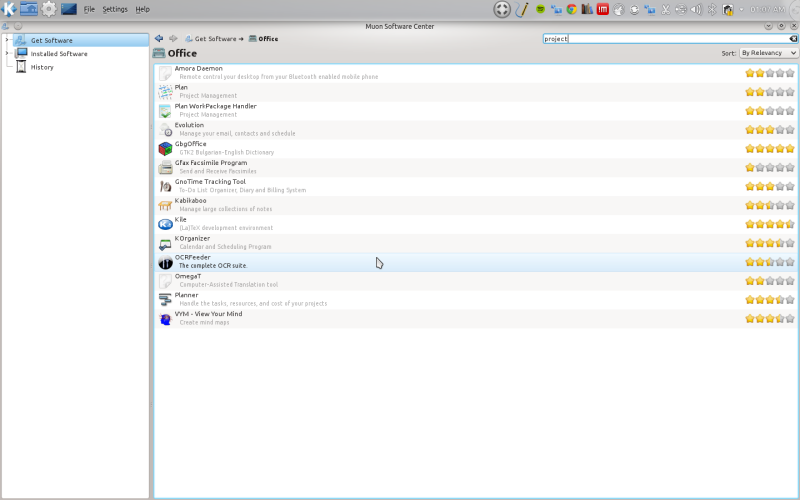Select VYM - View Your Mind entry
The width and height of the screenshot is (800, 500).
coord(476,318)
